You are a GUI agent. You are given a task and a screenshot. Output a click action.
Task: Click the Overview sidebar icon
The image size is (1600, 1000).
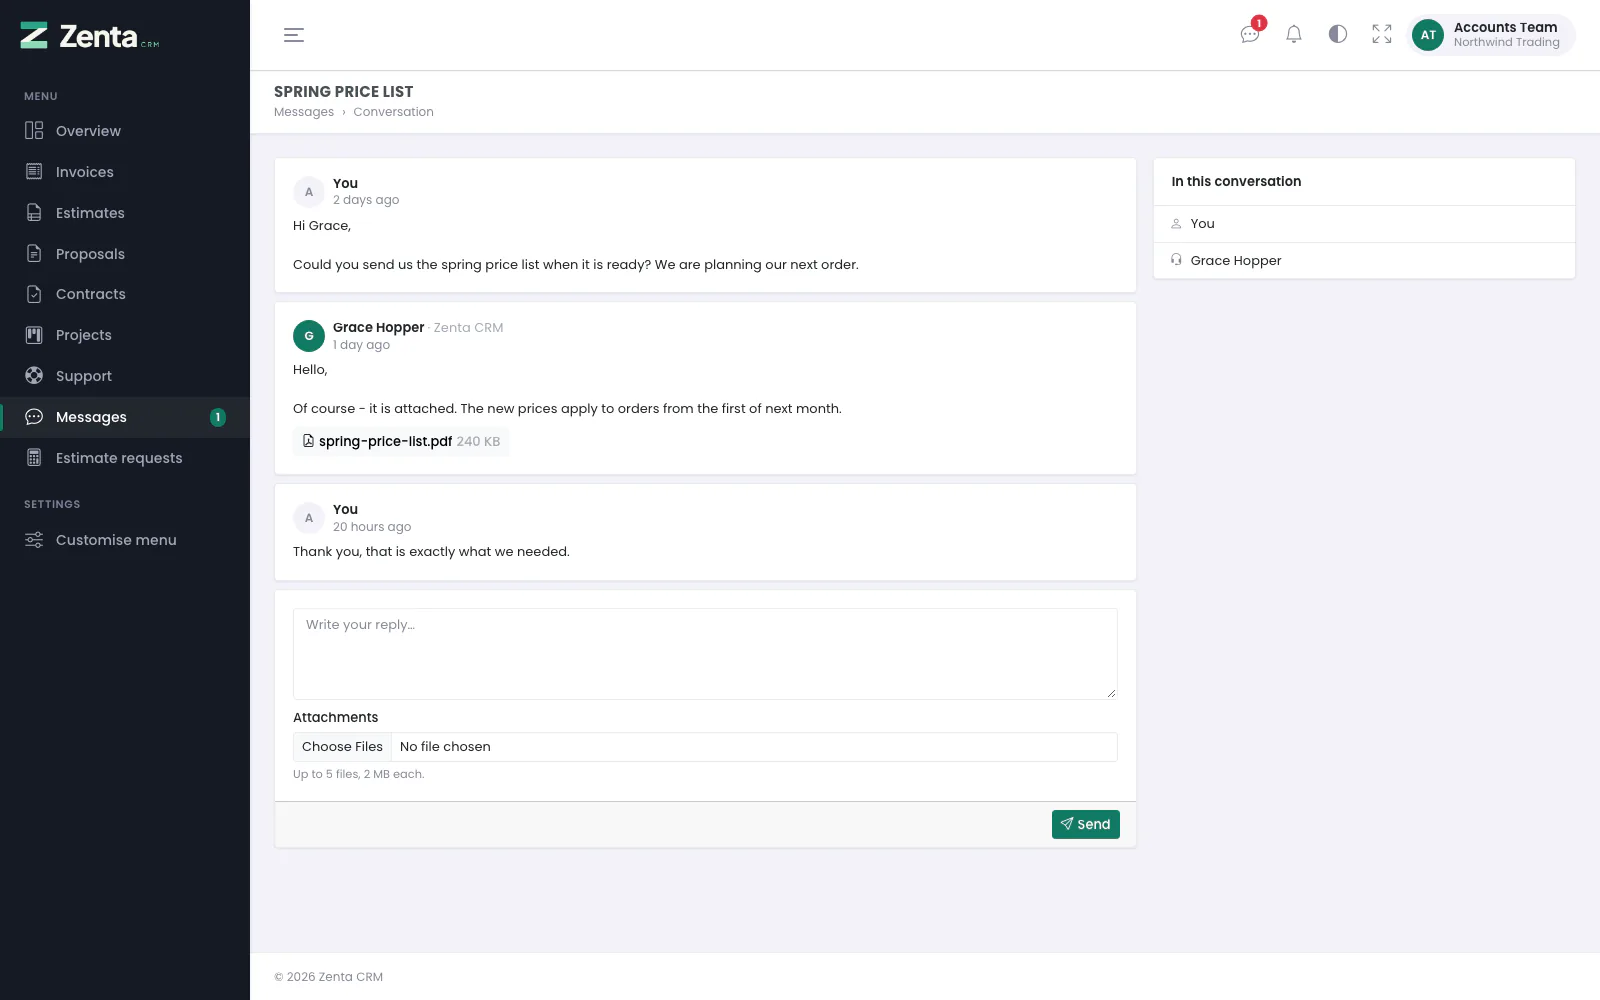34,131
